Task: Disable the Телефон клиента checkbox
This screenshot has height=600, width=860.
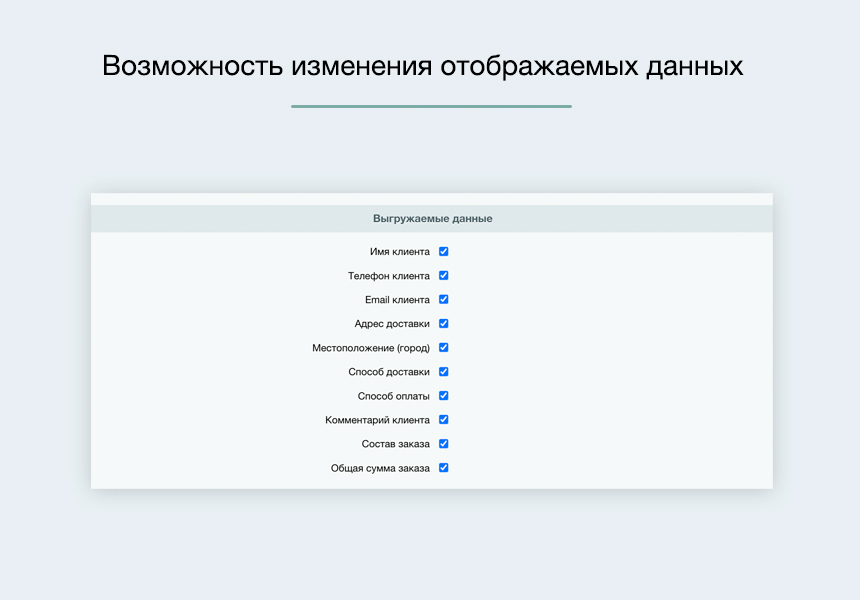Action: point(443,275)
